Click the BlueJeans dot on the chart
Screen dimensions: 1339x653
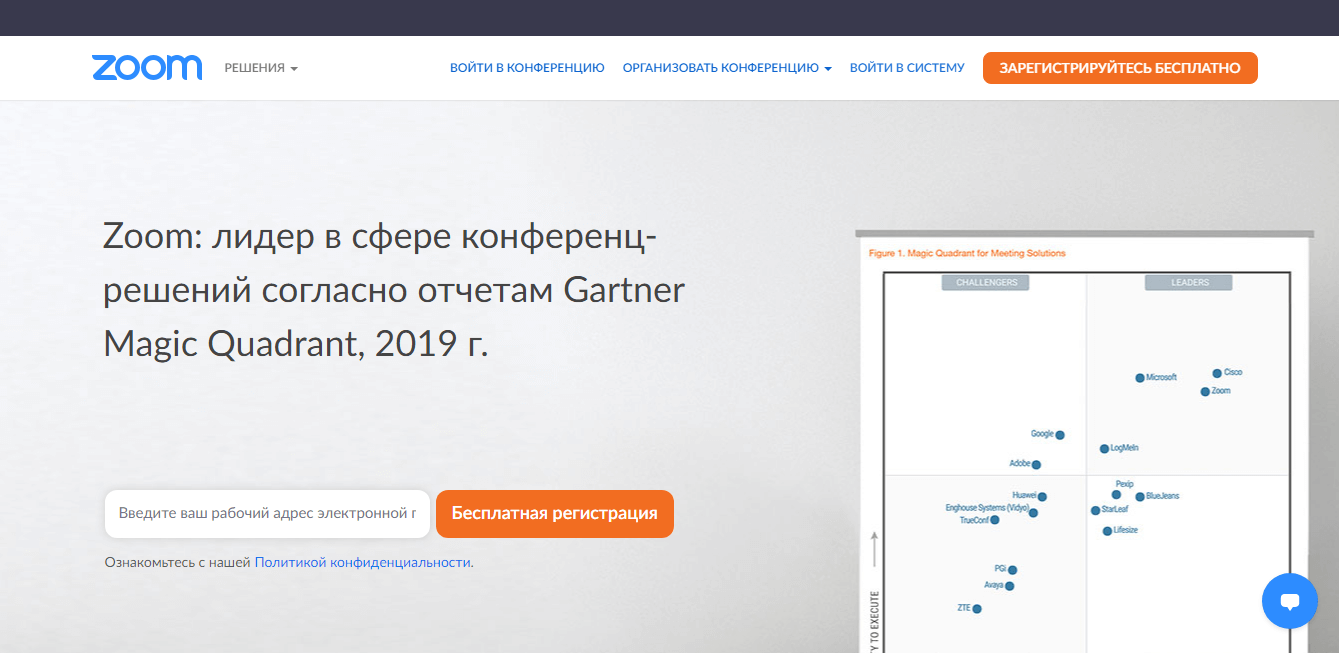pos(1140,497)
